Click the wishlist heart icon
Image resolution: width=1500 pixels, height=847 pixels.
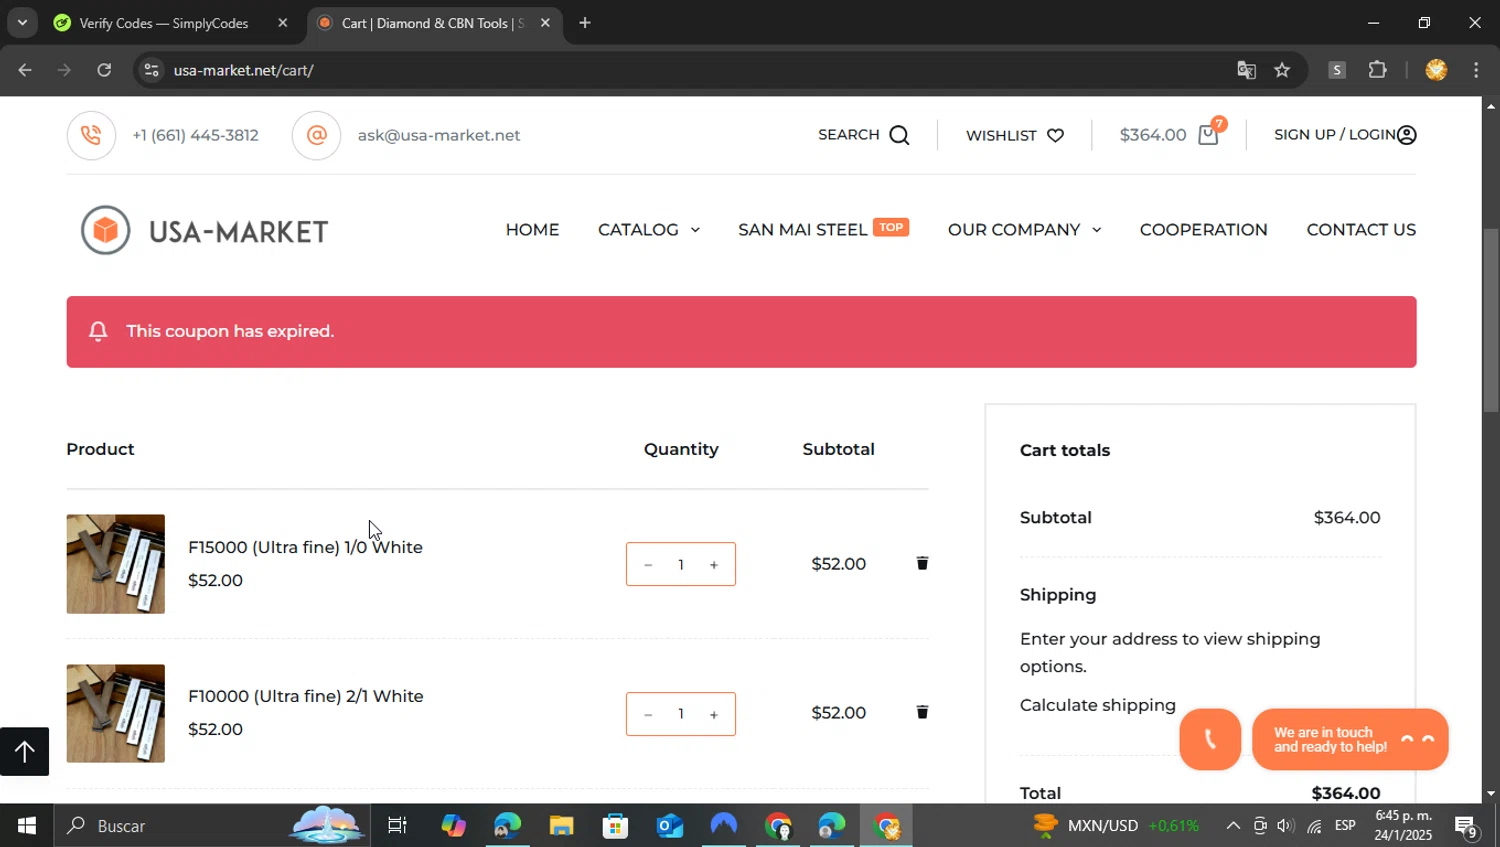pyautogui.click(x=1055, y=135)
